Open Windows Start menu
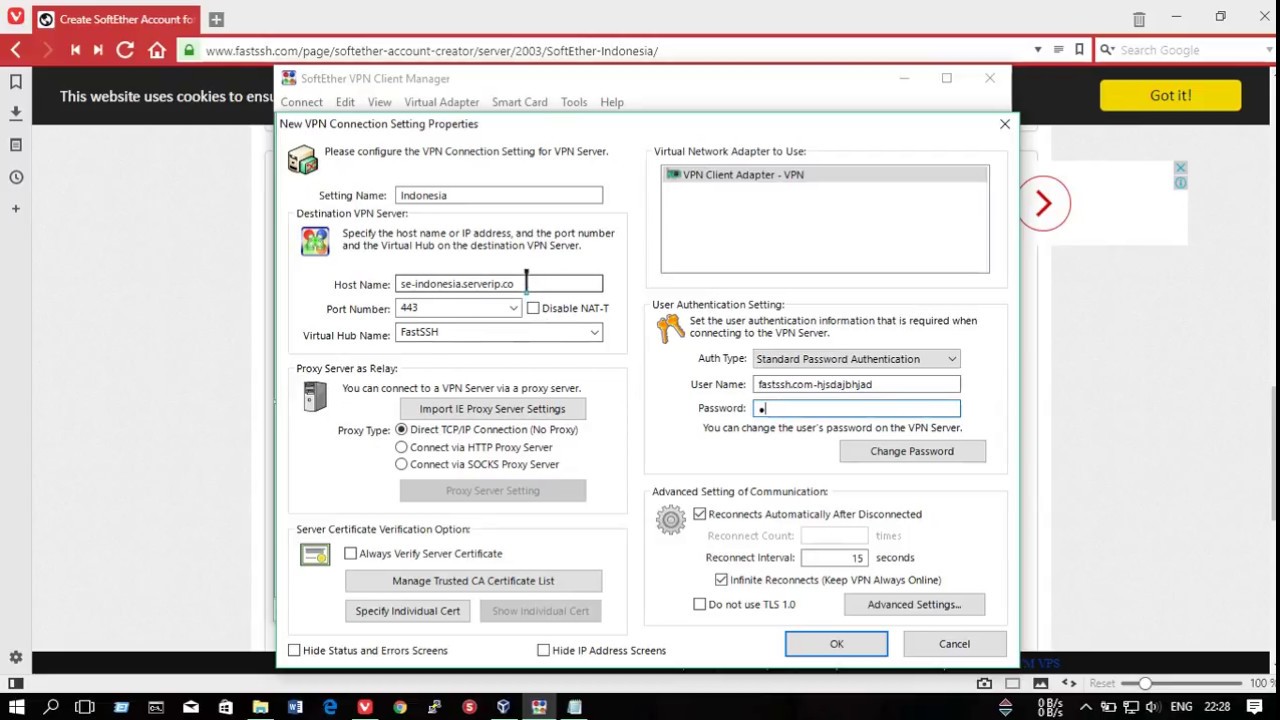The height and width of the screenshot is (720, 1280). (x=17, y=707)
